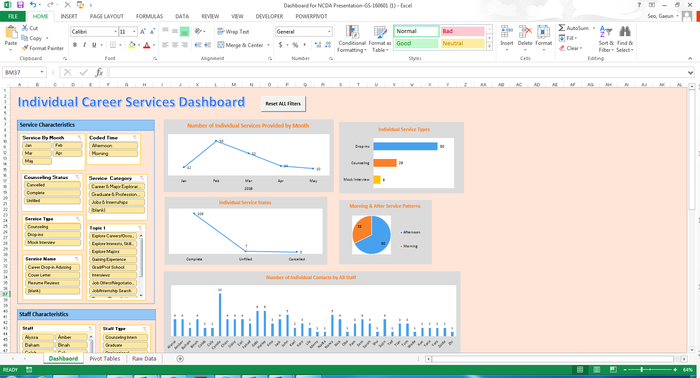The image size is (700, 378).
Task: Toggle bold formatting
Action: (x=75, y=45)
